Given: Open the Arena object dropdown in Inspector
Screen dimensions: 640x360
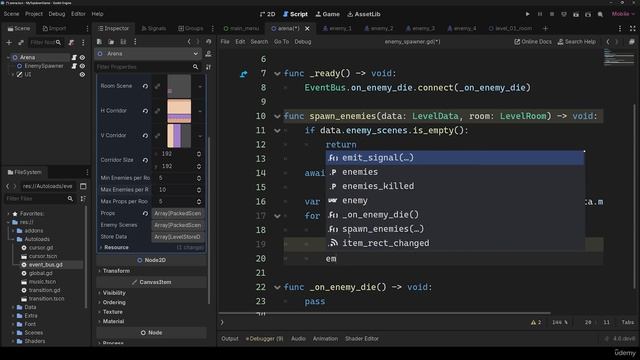Looking at the screenshot, I should (148, 54).
